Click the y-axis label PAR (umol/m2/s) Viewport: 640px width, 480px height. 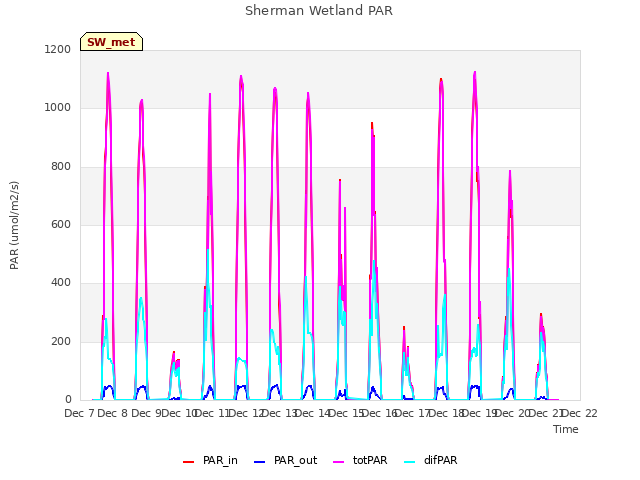click(x=14, y=225)
